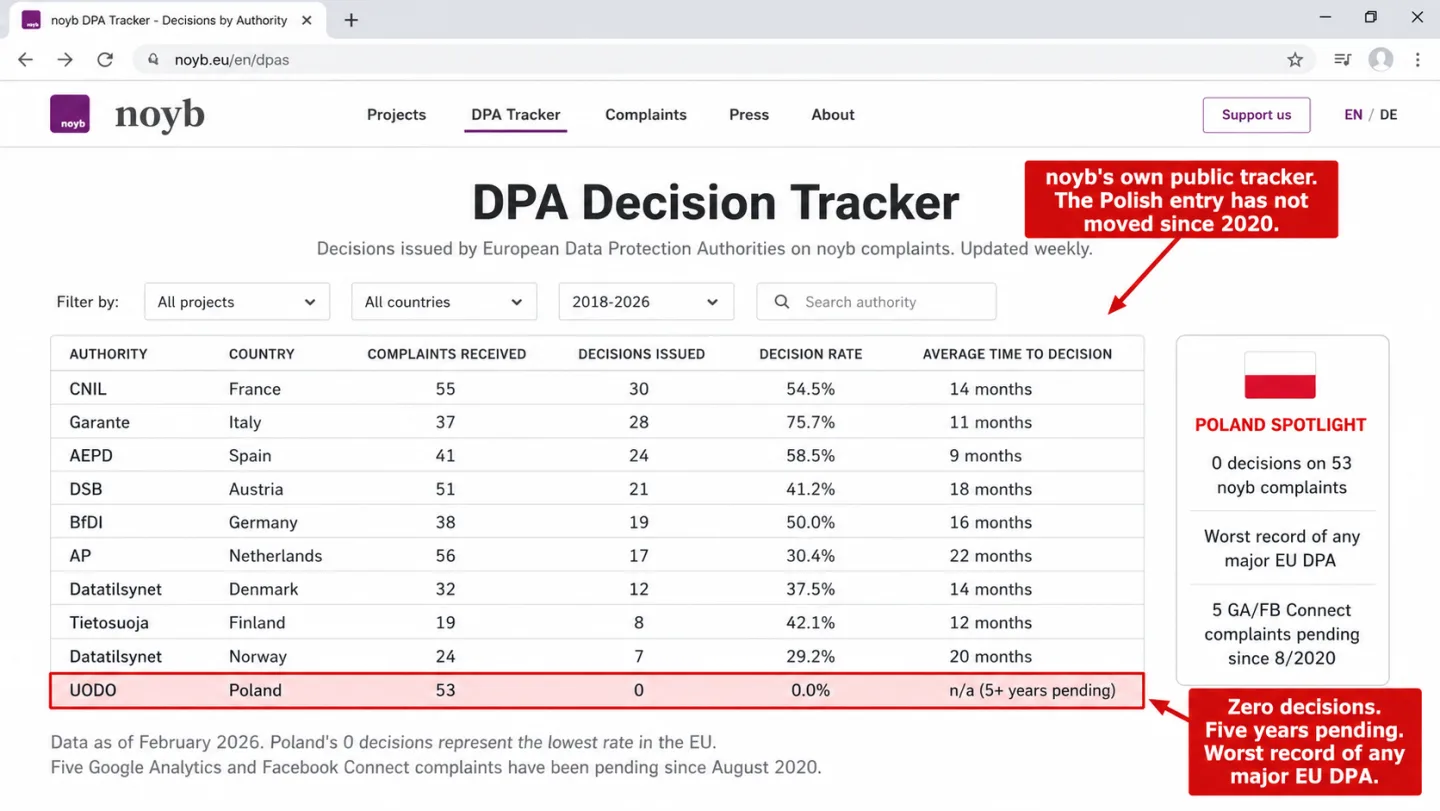Open the Projects menu item
1440x811 pixels.
[396, 115]
